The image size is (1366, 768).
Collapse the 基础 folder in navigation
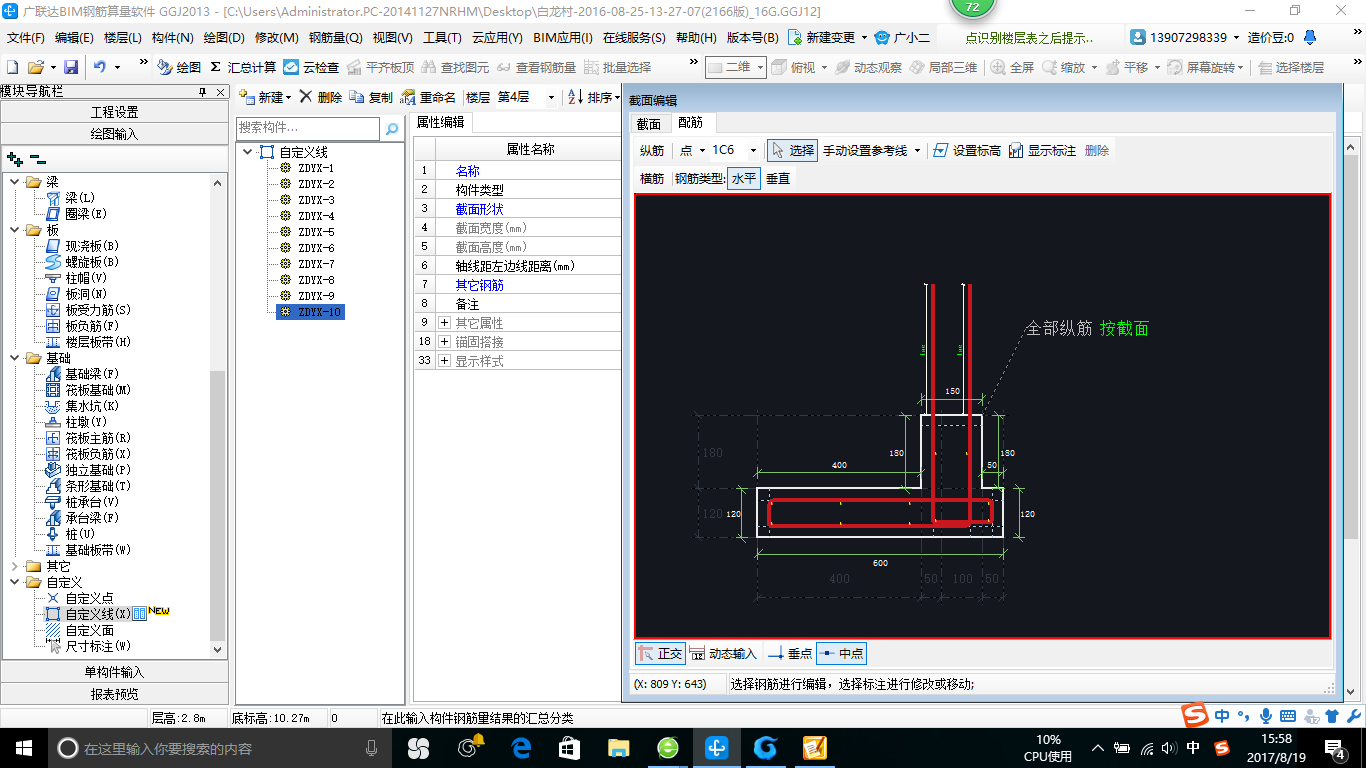(x=14, y=358)
